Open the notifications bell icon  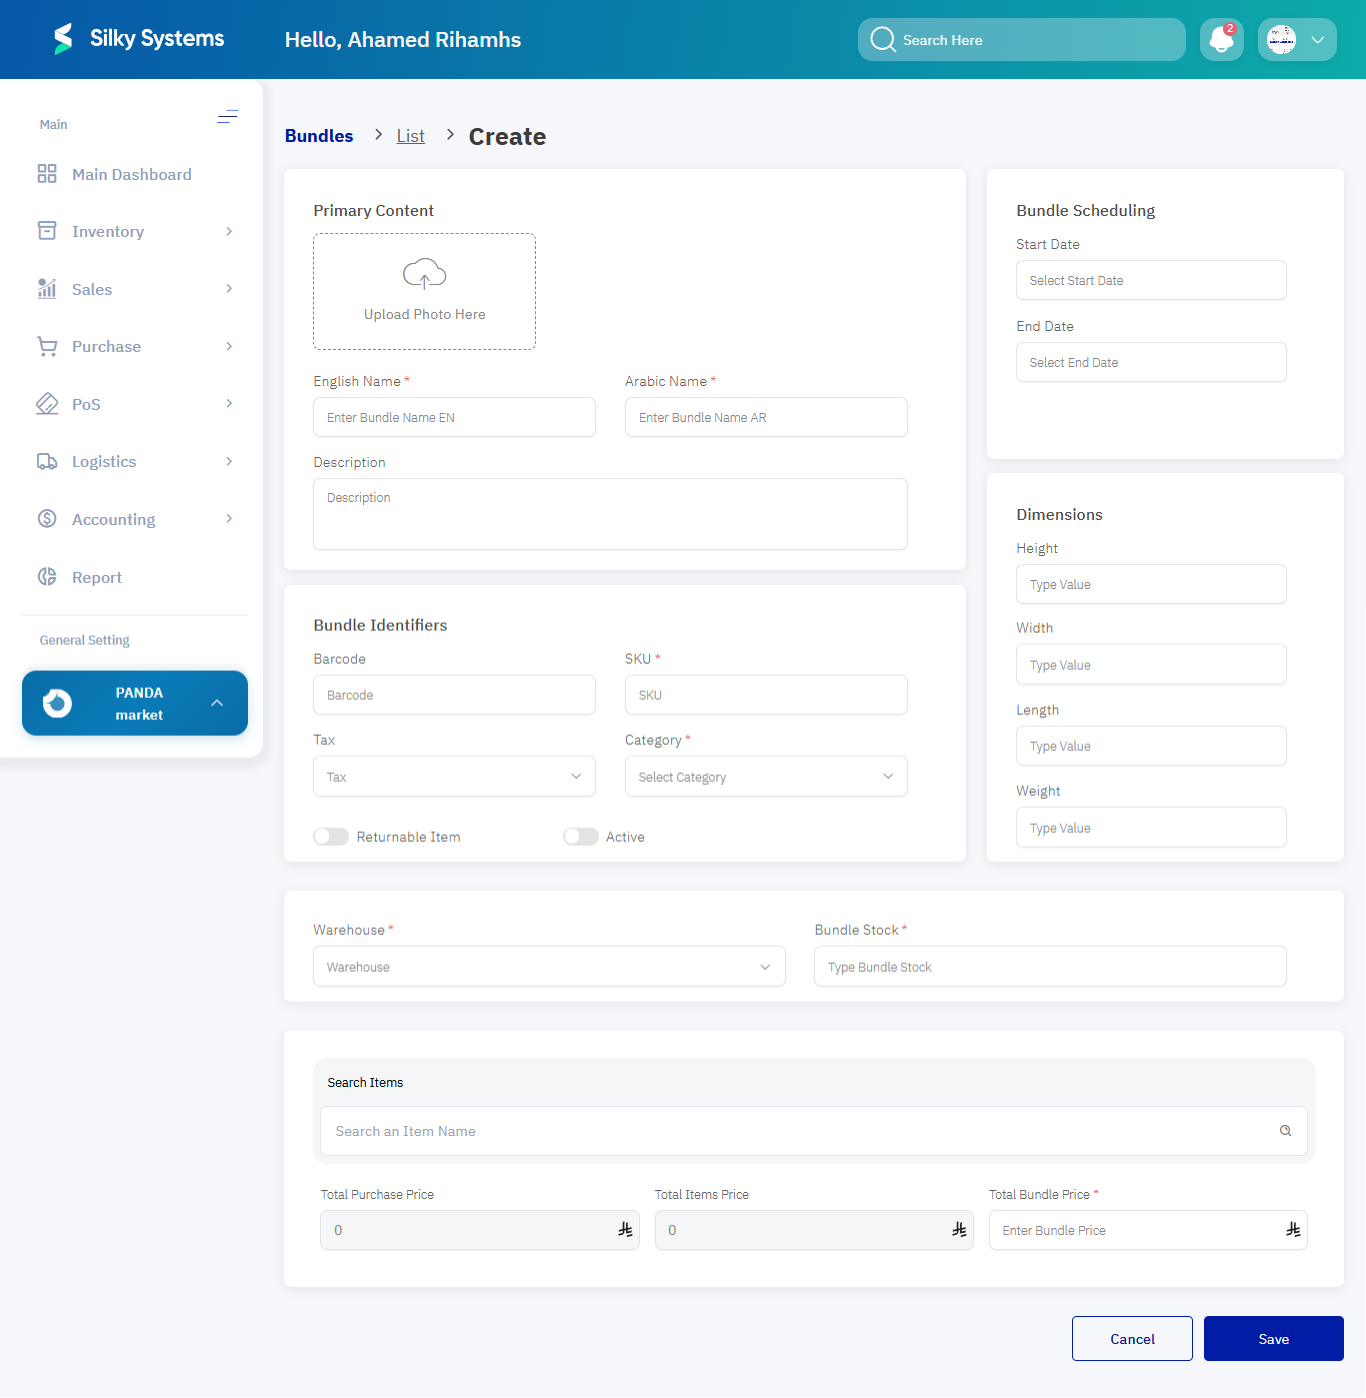(1221, 39)
